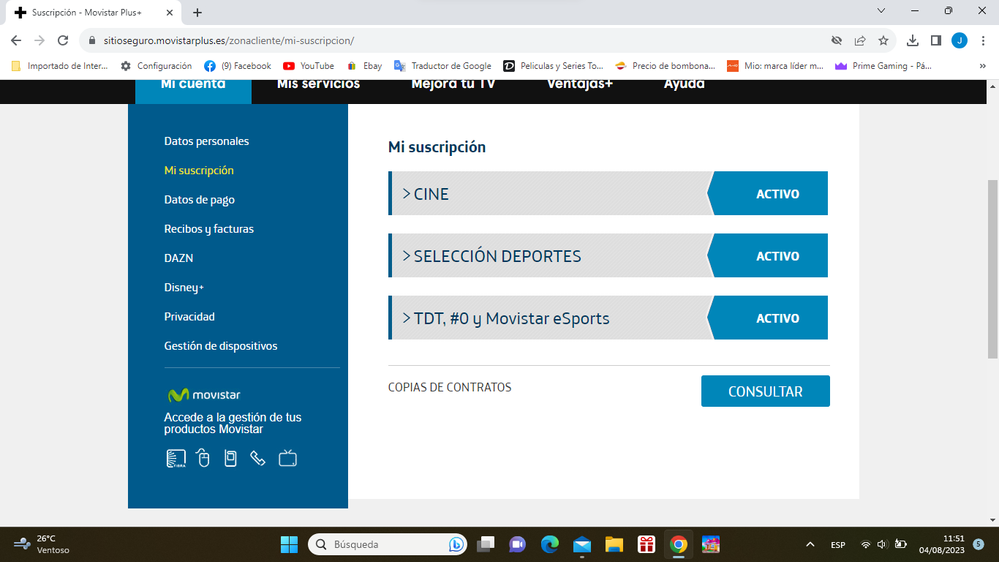Open Chrome's three-dot menu
Screen dimensions: 999x562
click(983, 40)
